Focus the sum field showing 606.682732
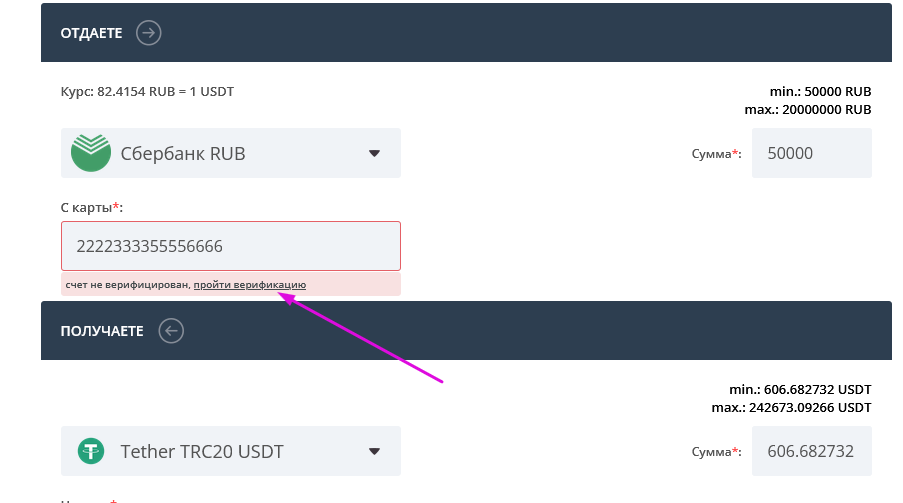 [x=811, y=451]
